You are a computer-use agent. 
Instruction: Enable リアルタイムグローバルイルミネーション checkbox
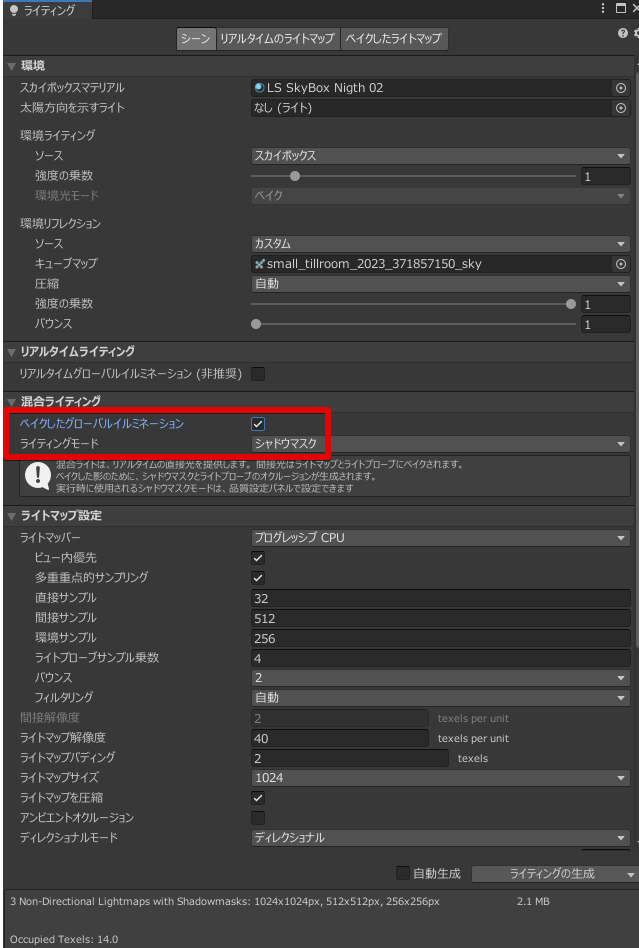click(258, 374)
